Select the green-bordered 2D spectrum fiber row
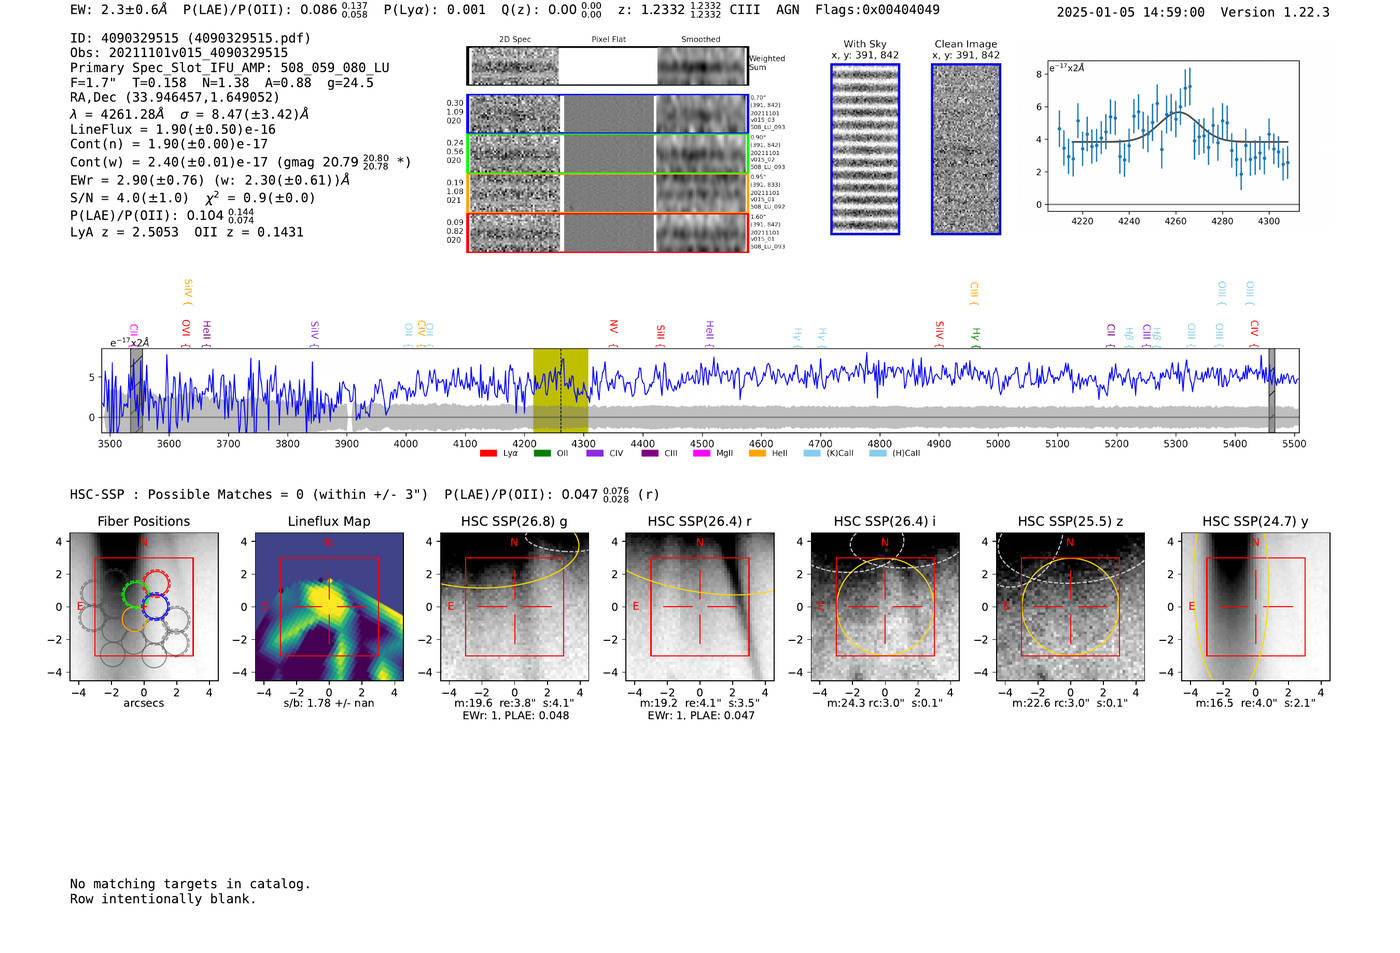 (x=608, y=154)
